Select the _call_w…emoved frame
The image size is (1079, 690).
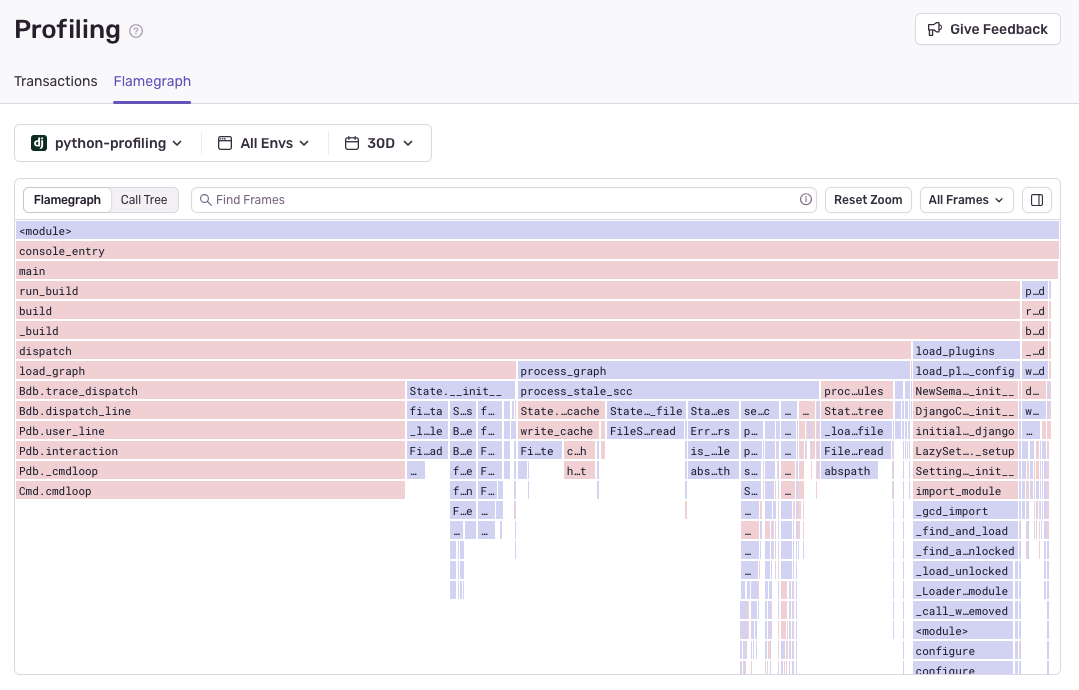(964, 610)
